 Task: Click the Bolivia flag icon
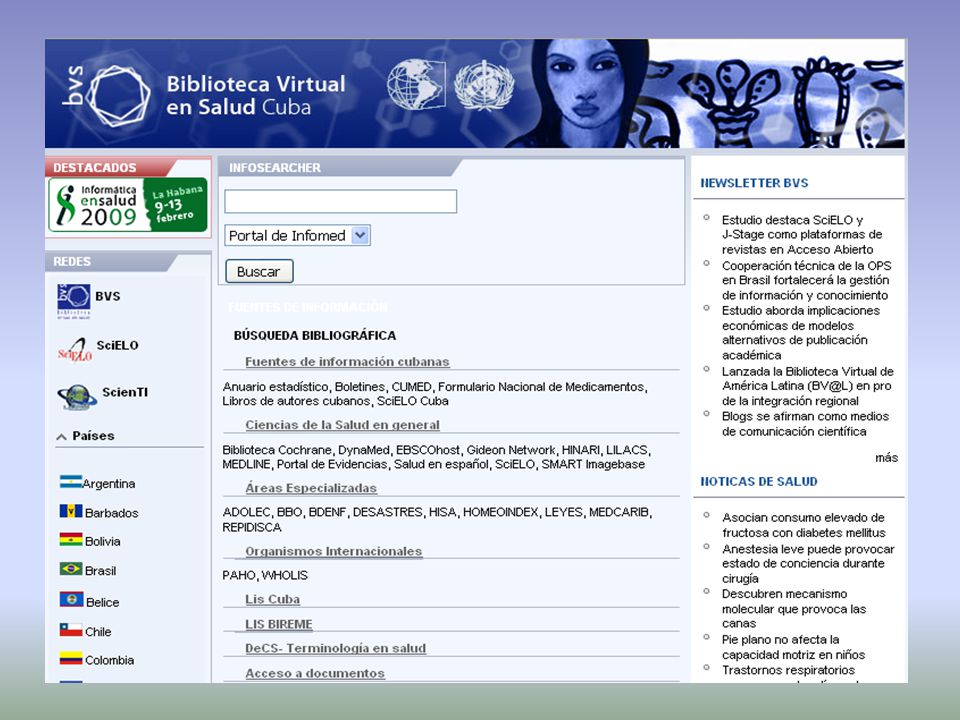point(70,539)
